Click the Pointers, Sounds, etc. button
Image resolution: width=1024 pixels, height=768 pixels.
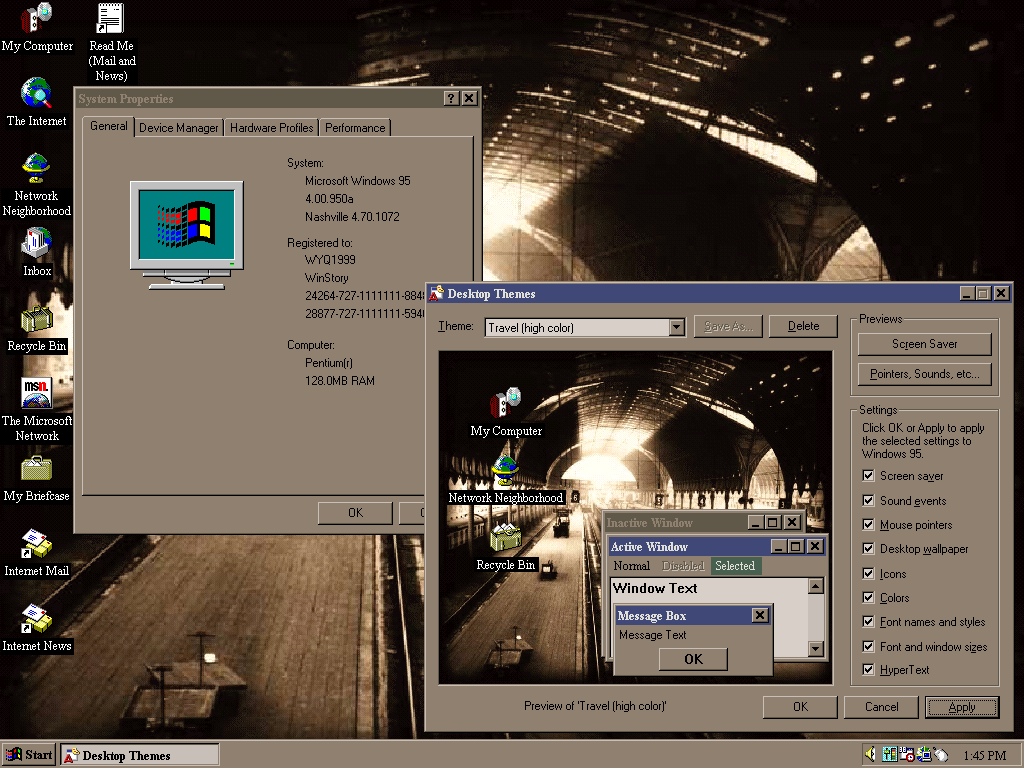click(924, 374)
